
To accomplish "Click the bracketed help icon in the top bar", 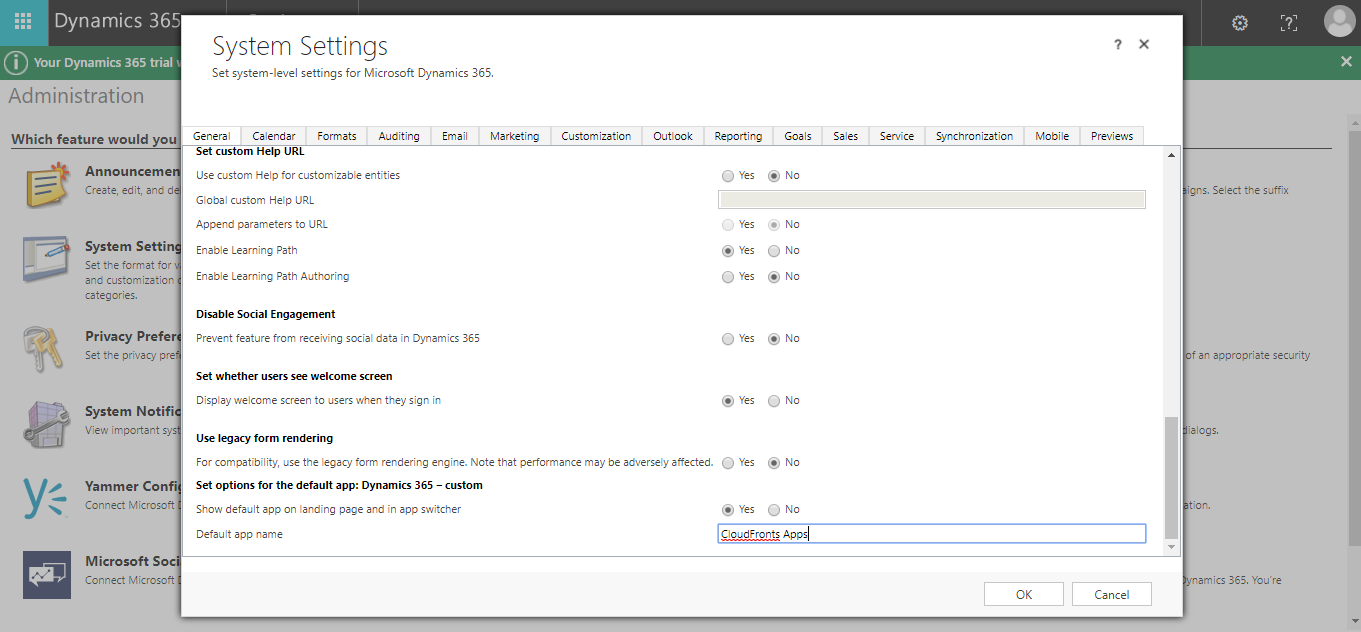I will (x=1289, y=22).
